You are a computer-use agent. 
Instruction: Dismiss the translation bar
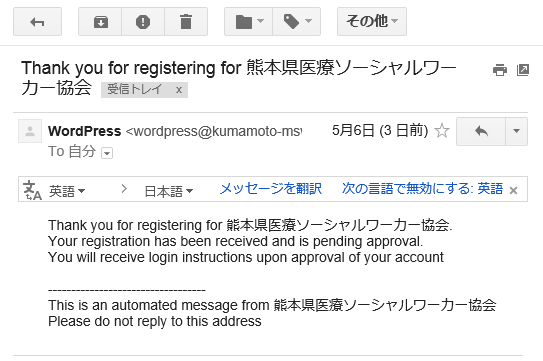coord(514,190)
